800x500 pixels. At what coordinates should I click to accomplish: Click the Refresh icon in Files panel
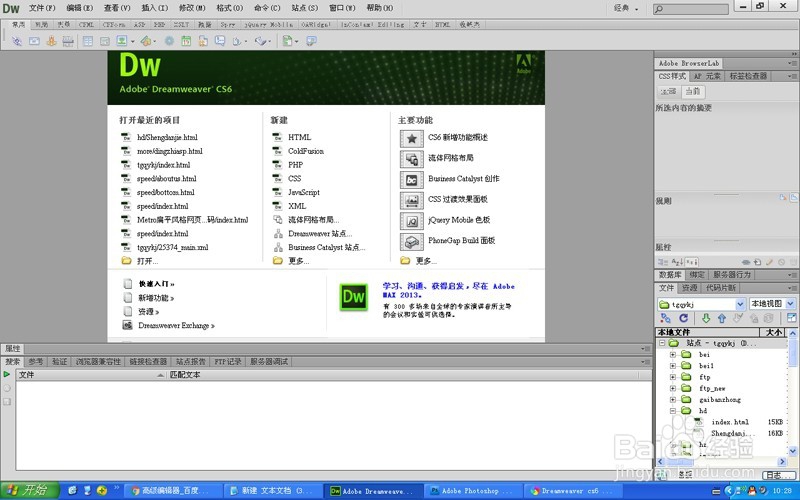[x=684, y=318]
